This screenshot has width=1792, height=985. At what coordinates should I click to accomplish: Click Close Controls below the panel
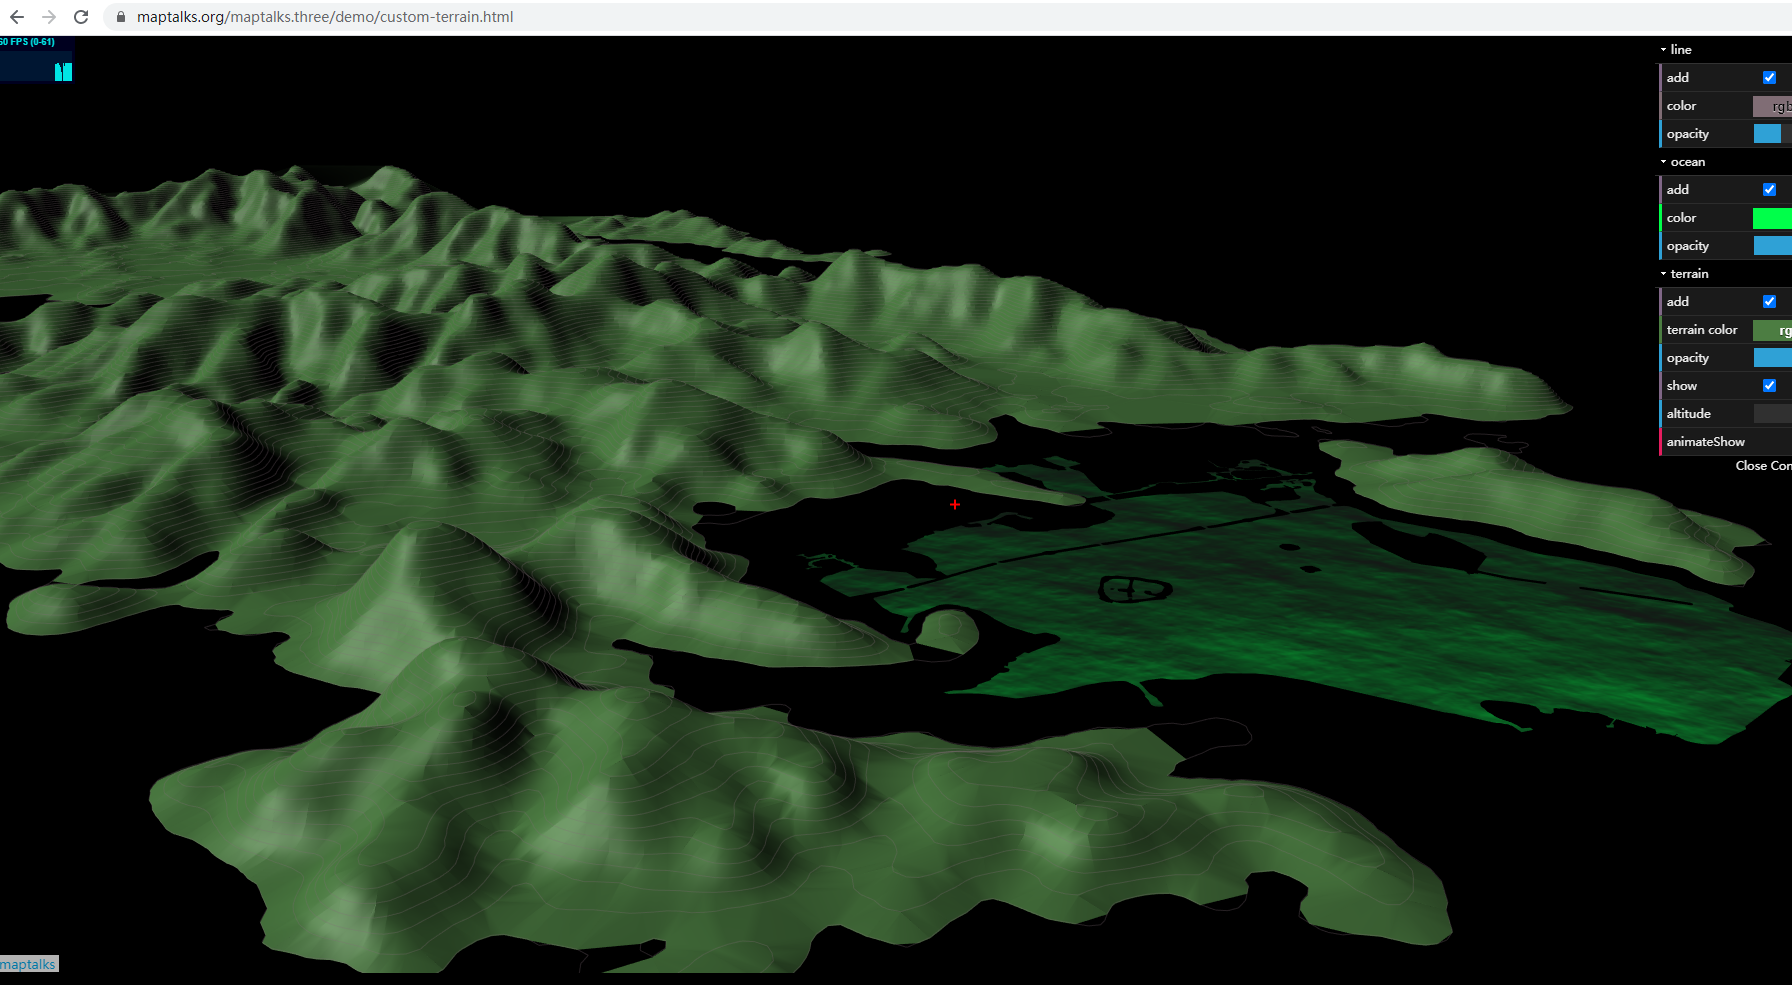click(1763, 465)
